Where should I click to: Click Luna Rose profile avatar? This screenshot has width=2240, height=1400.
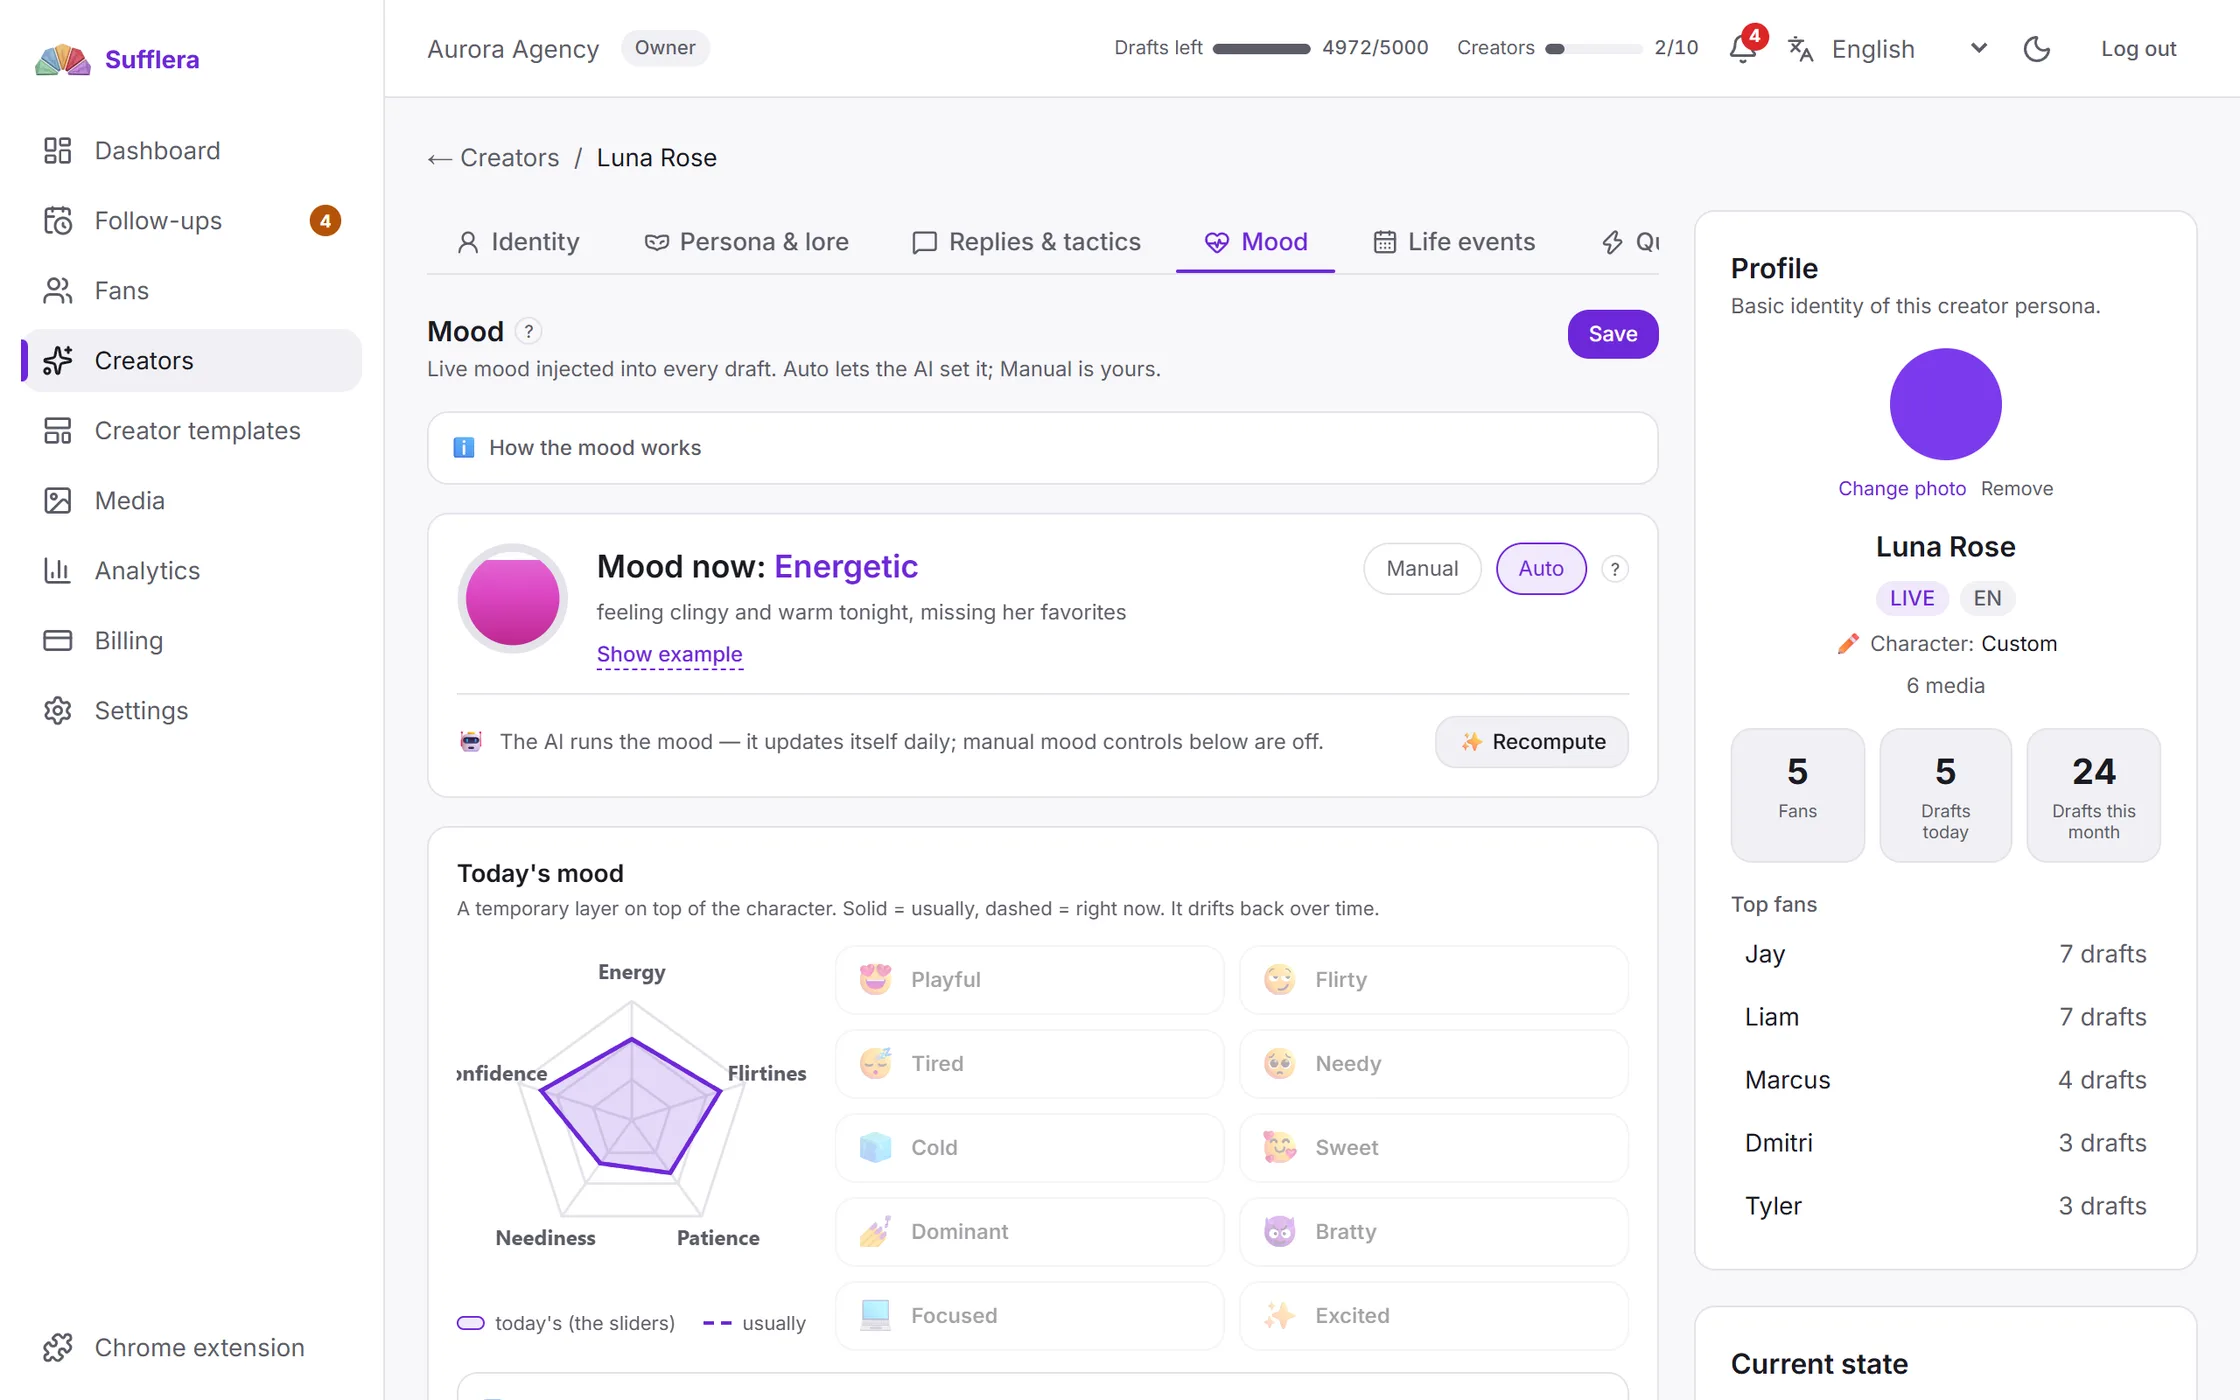(1945, 404)
